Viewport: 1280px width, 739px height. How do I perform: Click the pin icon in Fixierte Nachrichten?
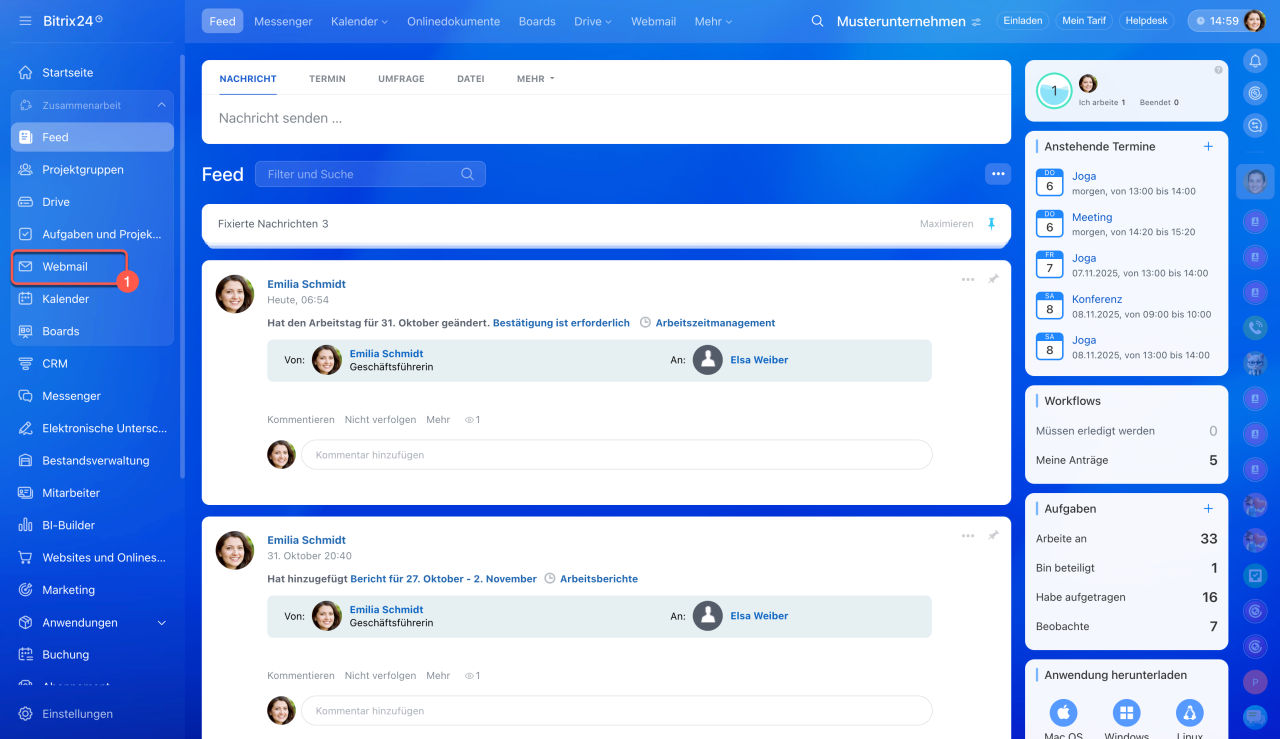pos(992,224)
